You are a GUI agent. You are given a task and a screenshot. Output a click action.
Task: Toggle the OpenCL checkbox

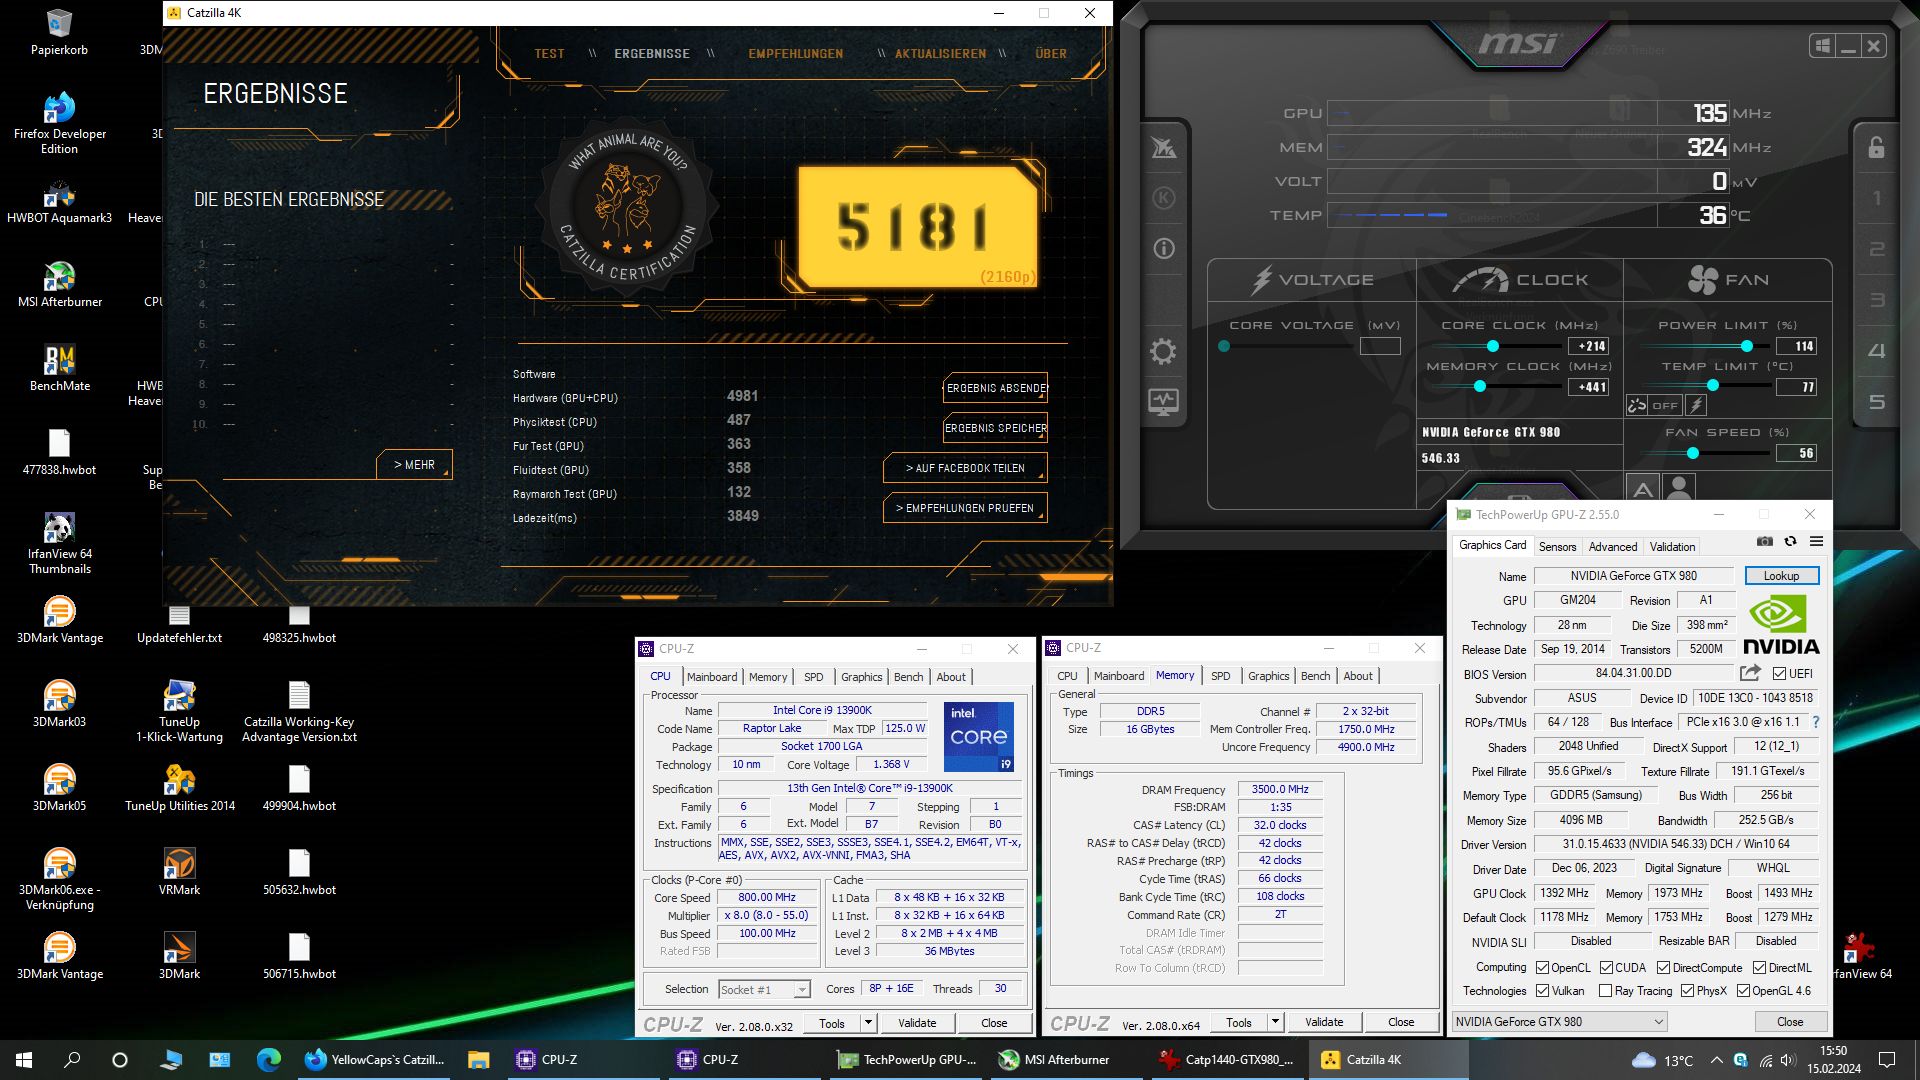click(1542, 967)
